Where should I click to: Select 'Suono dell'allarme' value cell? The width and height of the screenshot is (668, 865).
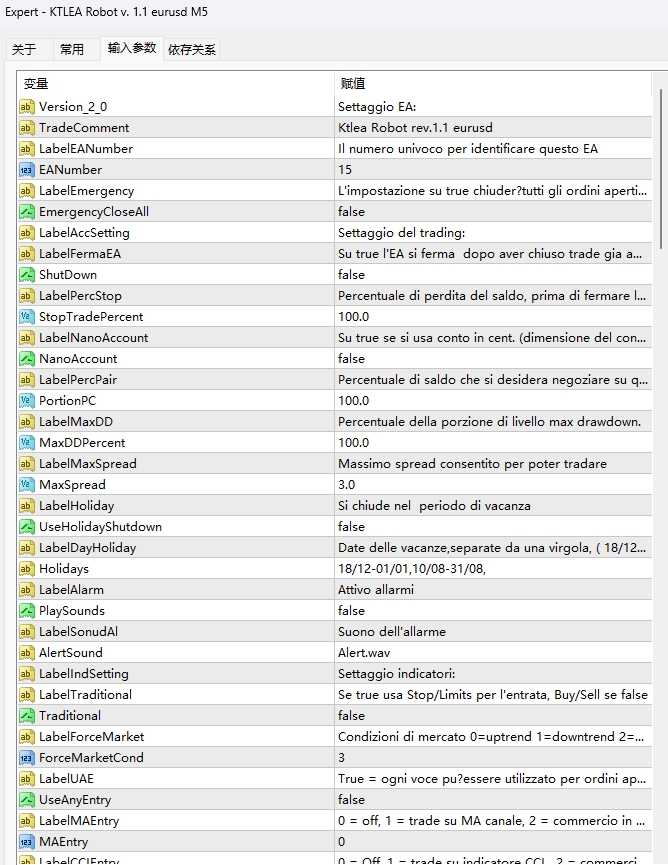[x=493, y=632]
